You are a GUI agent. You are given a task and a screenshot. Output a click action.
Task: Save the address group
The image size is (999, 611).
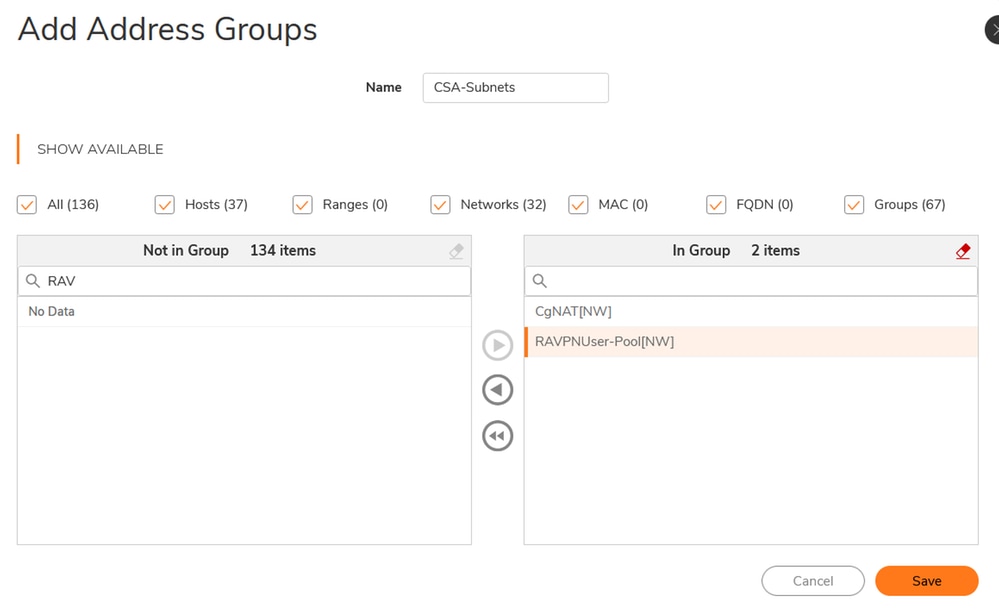(x=926, y=581)
